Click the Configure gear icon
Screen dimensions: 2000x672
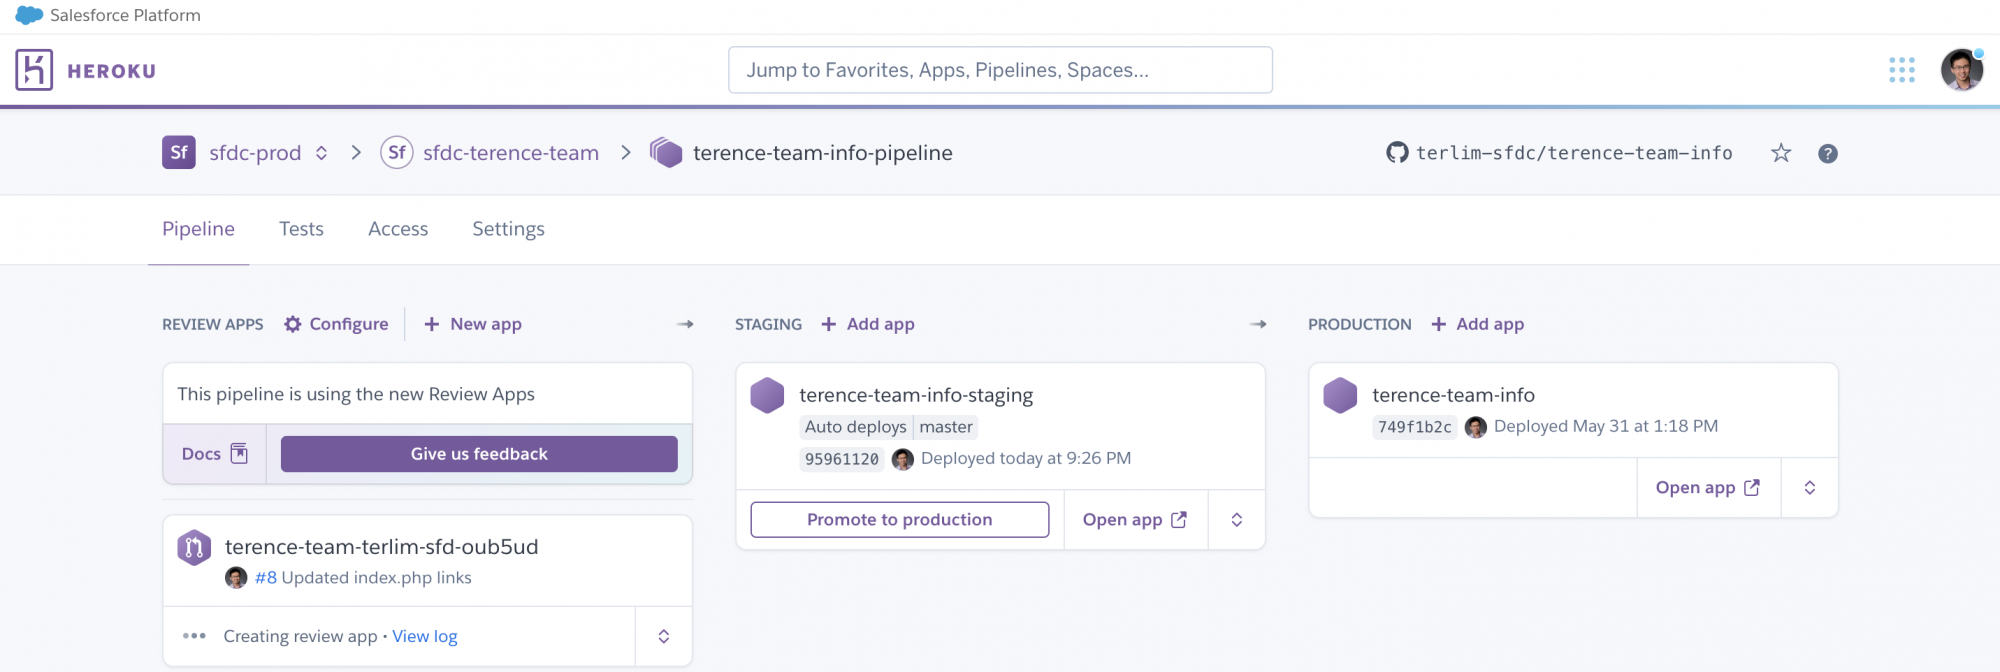coord(293,324)
